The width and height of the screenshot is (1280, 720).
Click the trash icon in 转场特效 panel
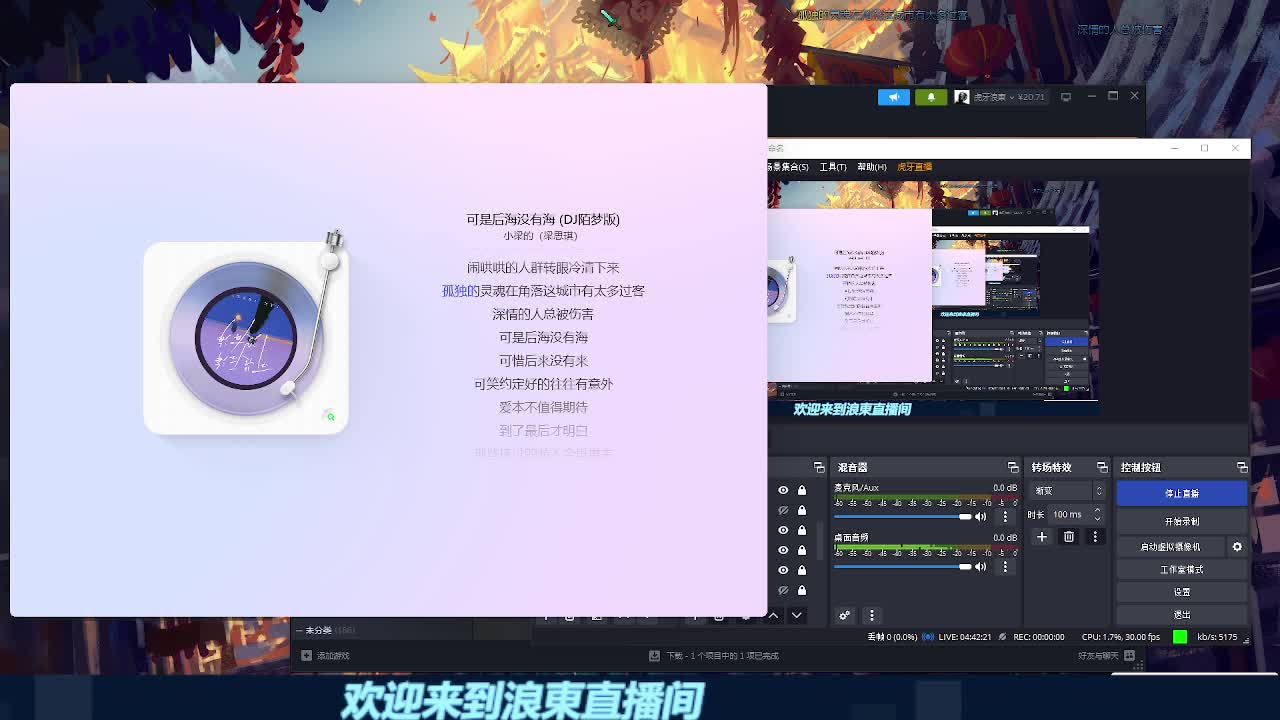[x=1068, y=537]
